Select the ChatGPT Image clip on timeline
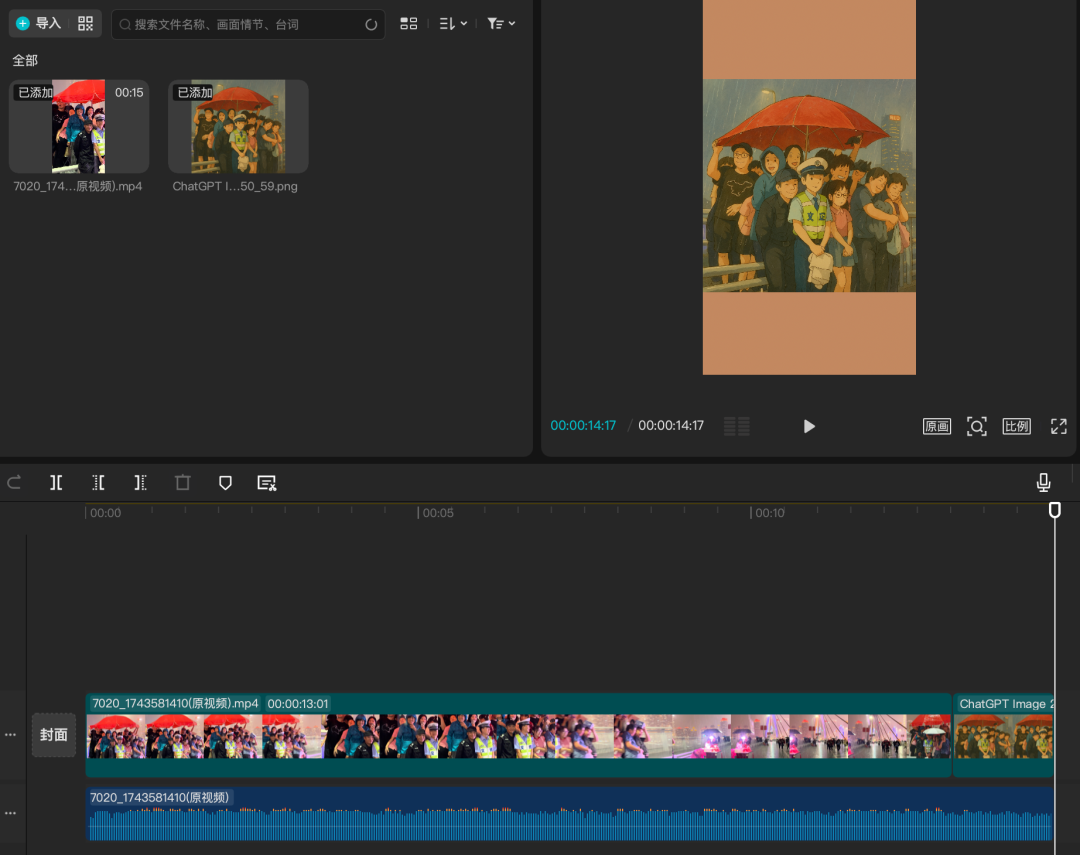 (1004, 735)
